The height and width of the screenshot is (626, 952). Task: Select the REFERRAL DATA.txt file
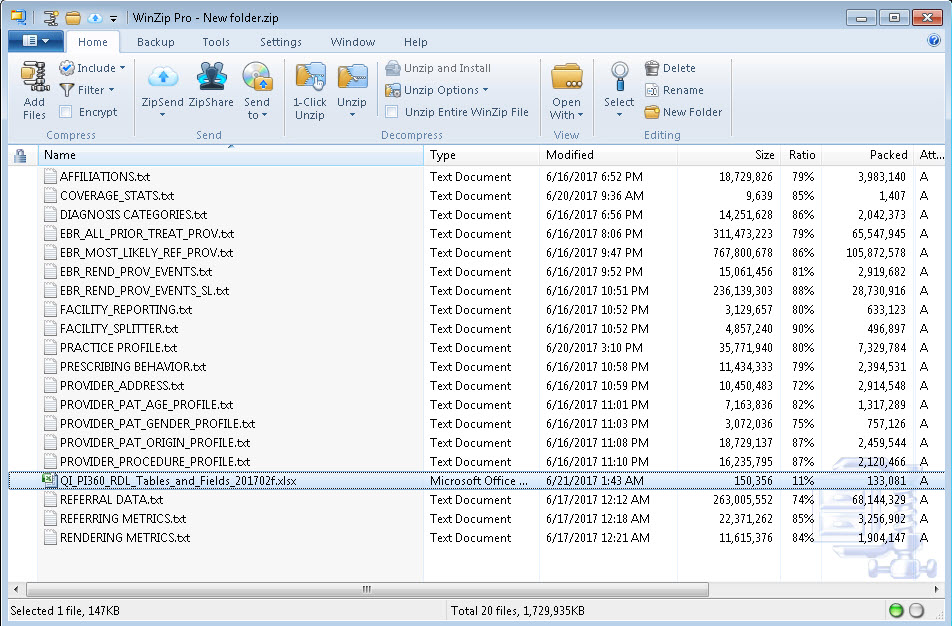point(111,500)
